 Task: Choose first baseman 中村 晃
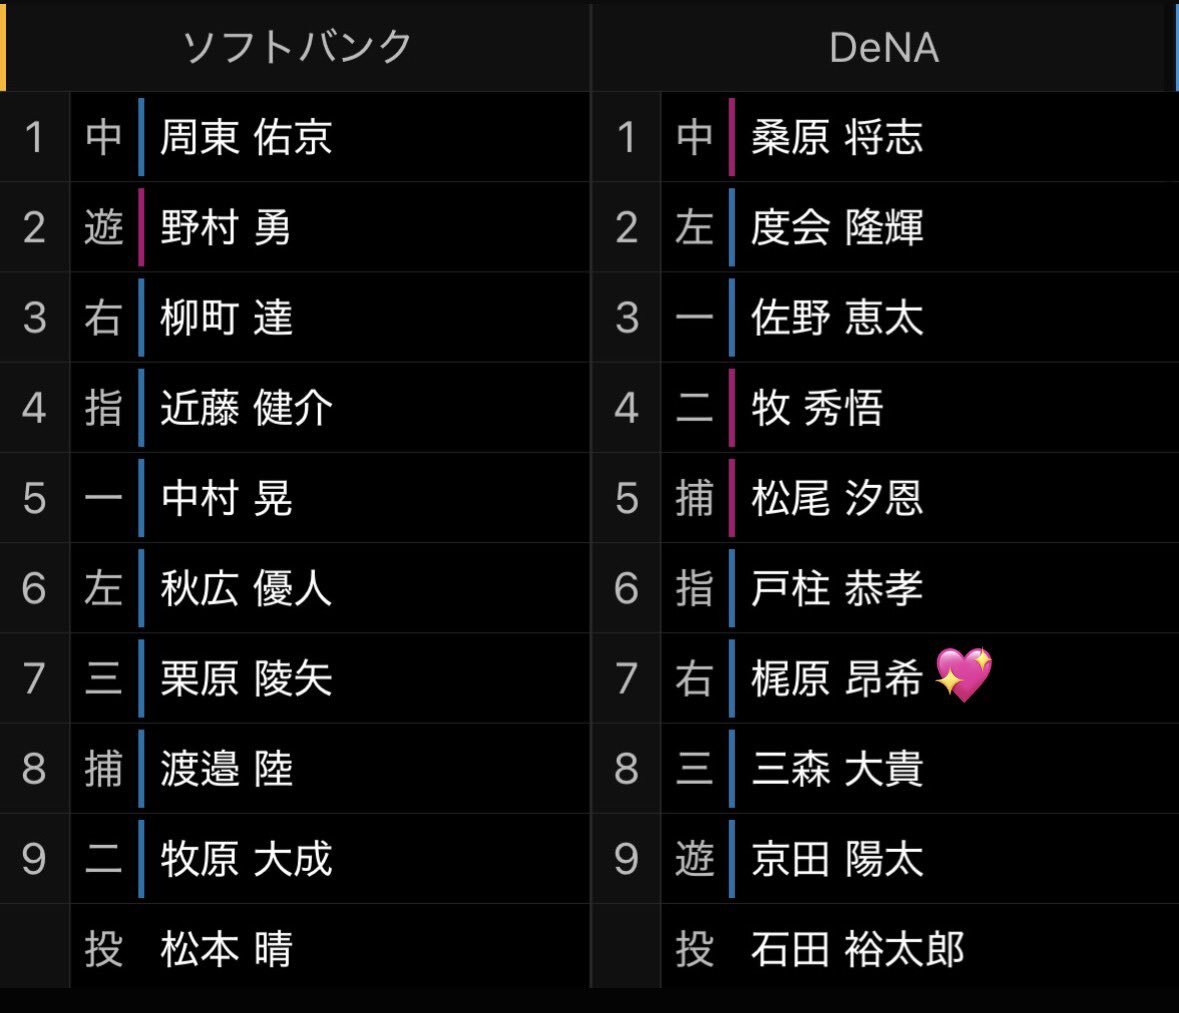pyautogui.click(x=226, y=498)
